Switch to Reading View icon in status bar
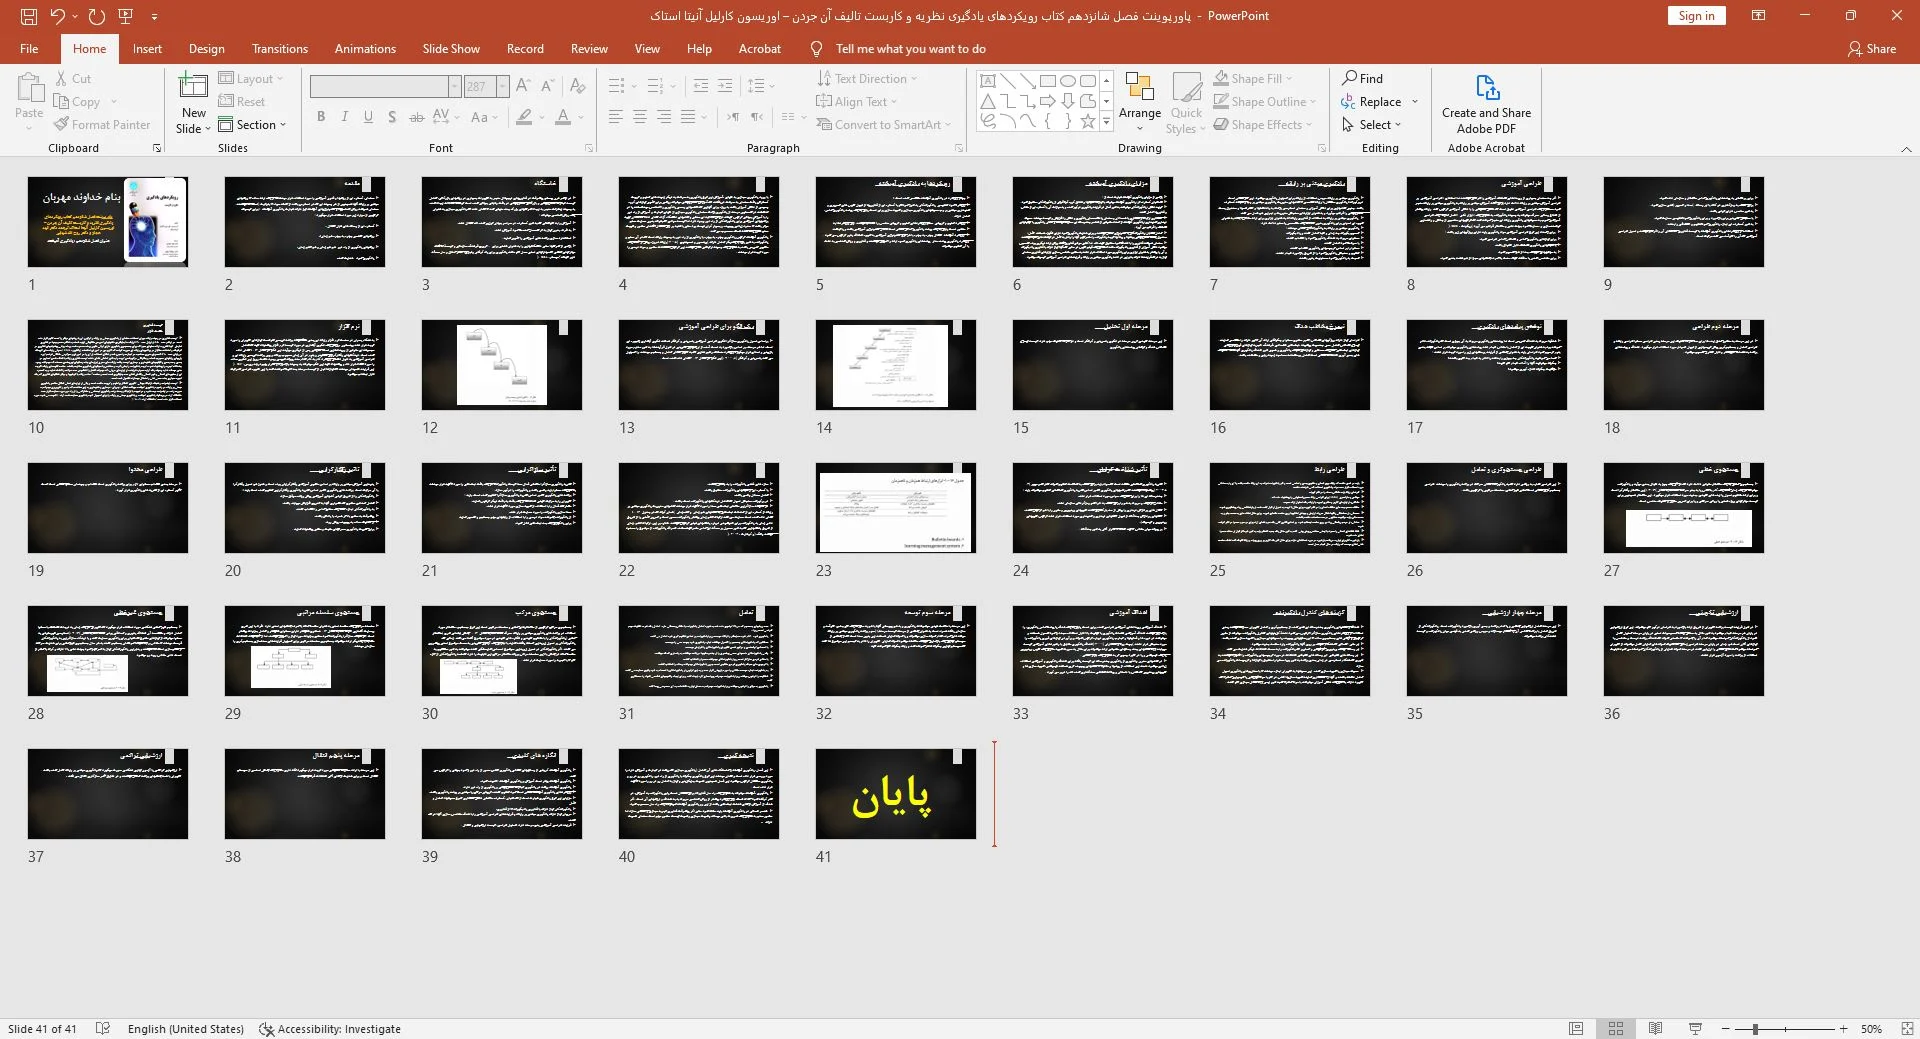Image resolution: width=1920 pixels, height=1039 pixels. [x=1656, y=1029]
